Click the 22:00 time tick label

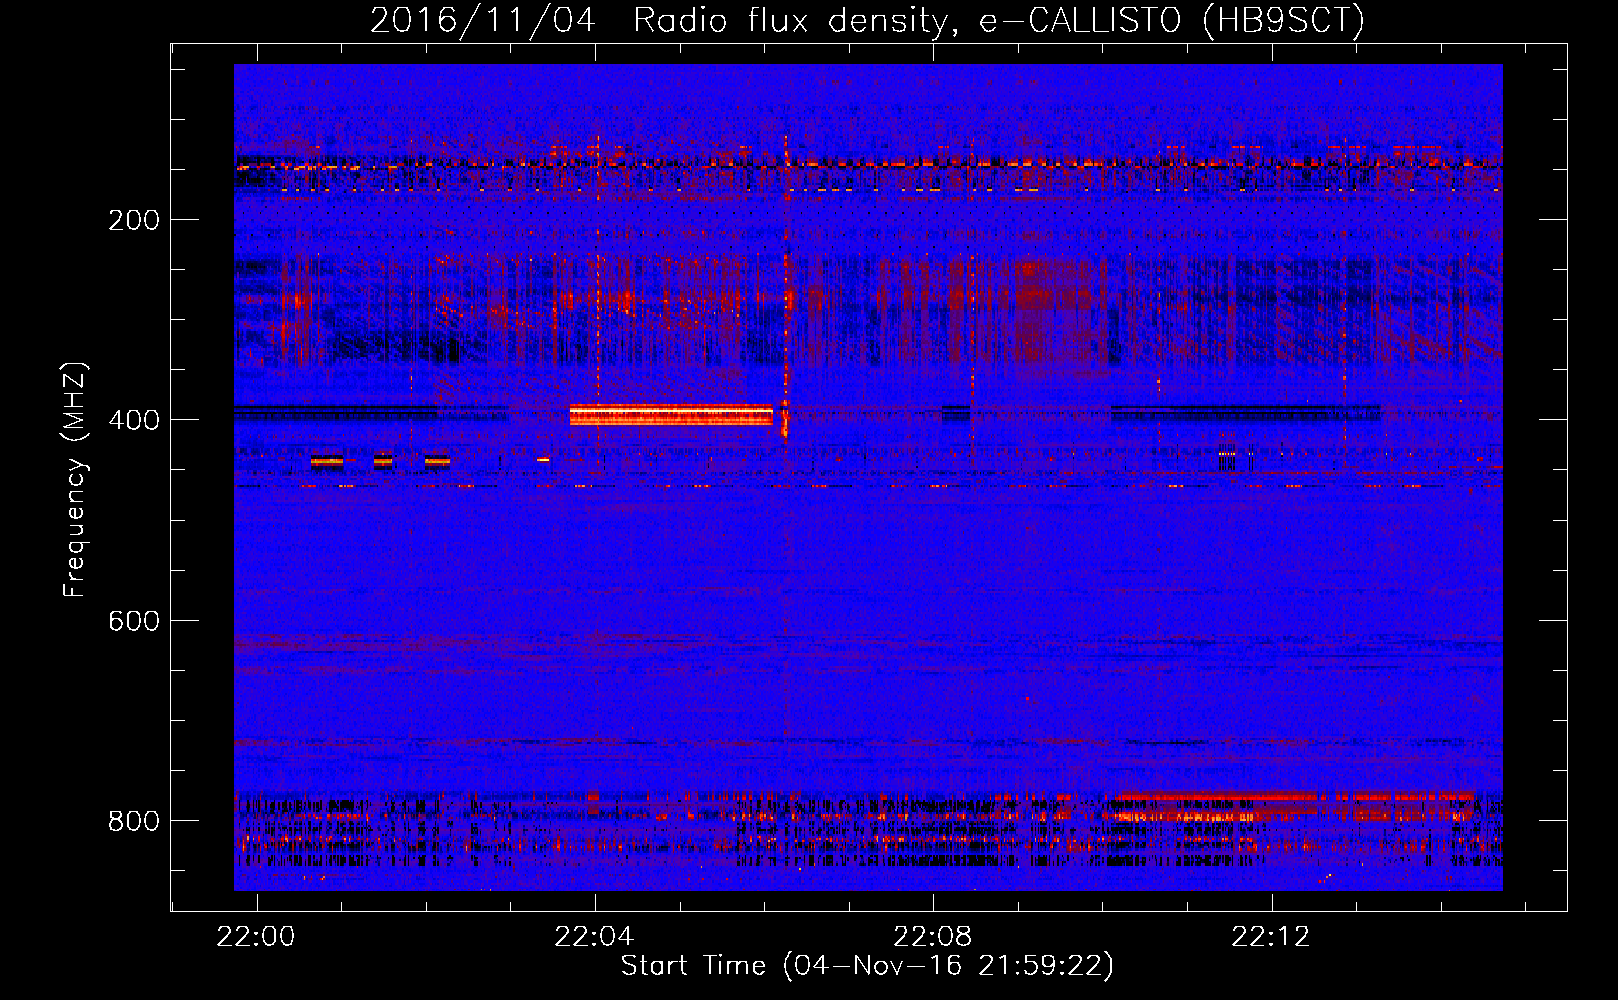pos(256,936)
